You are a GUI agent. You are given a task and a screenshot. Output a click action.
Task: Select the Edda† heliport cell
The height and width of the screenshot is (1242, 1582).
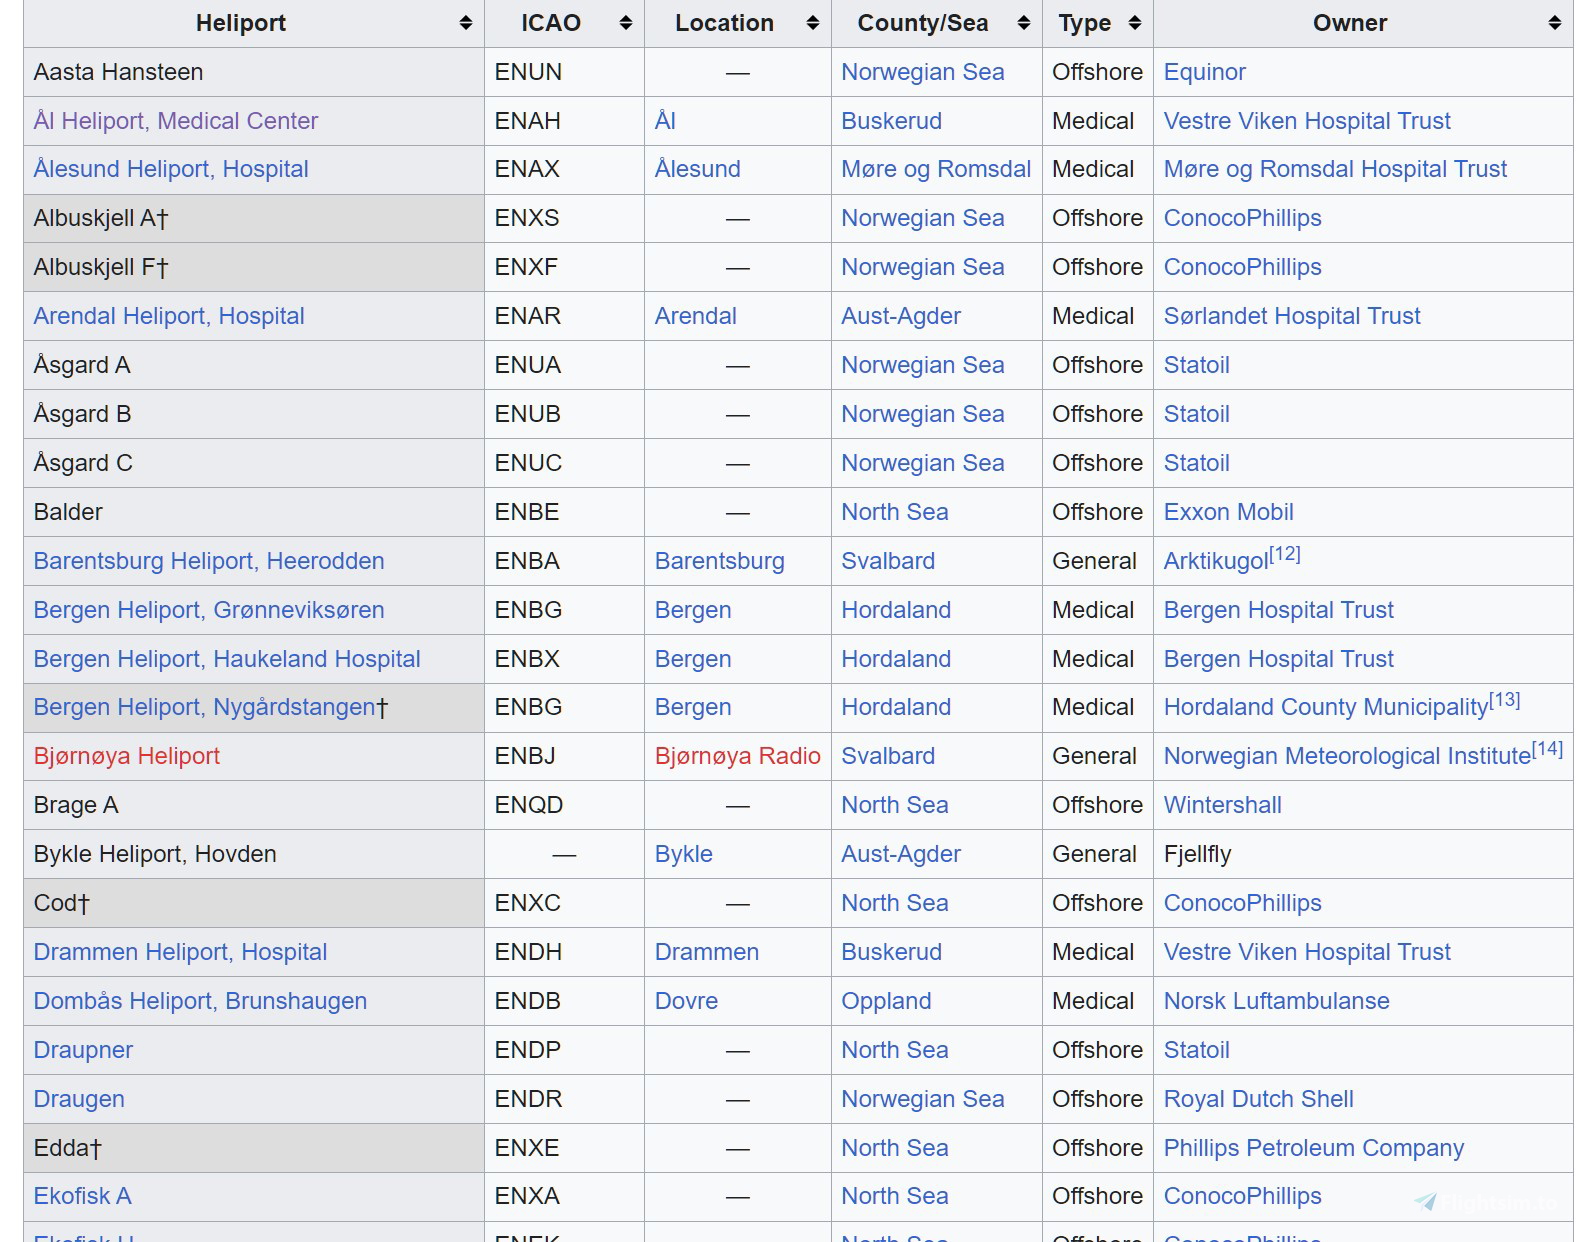click(x=254, y=1148)
